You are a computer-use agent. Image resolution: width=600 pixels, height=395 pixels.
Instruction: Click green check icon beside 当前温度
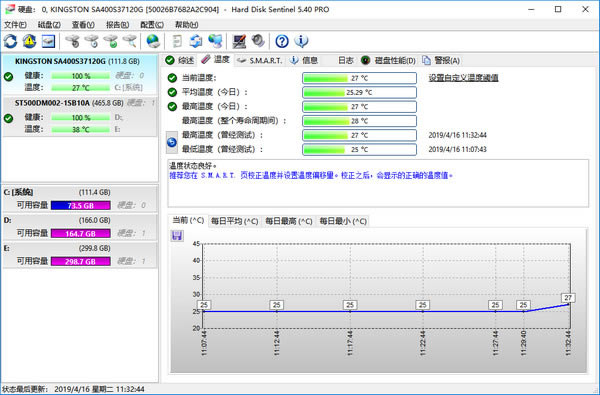172,78
